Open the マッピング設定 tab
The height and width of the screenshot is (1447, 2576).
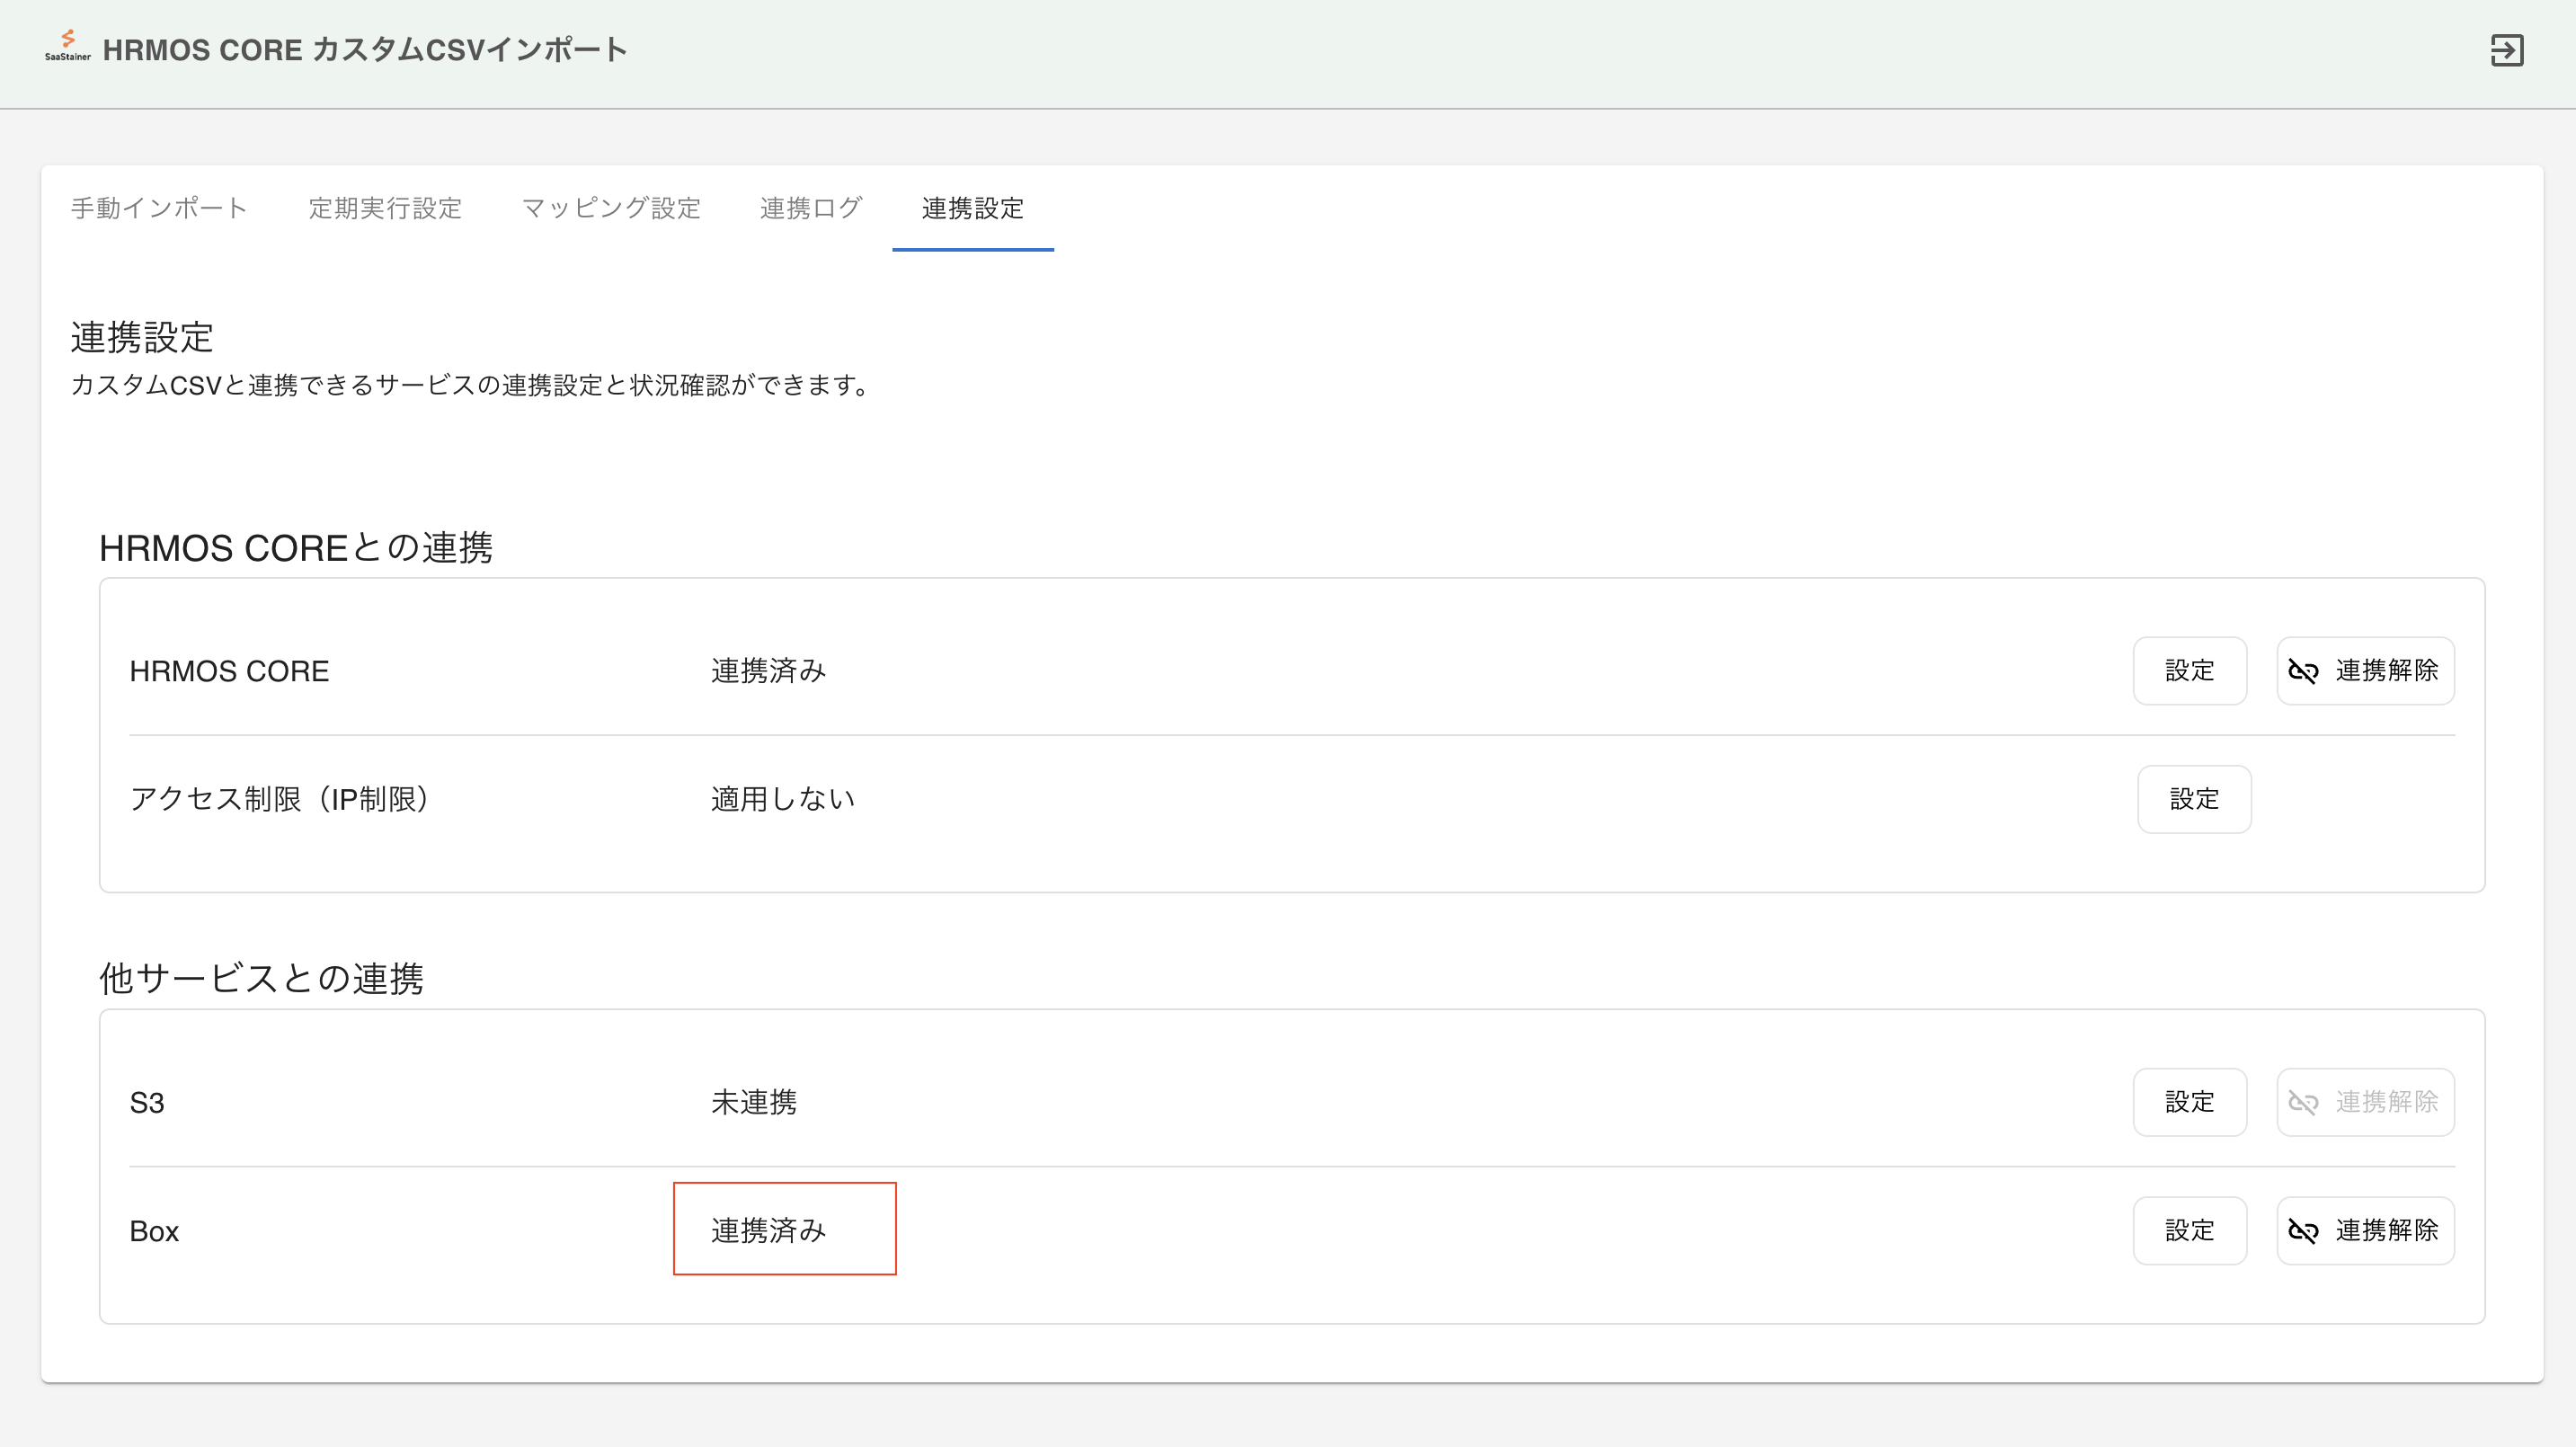click(x=611, y=208)
